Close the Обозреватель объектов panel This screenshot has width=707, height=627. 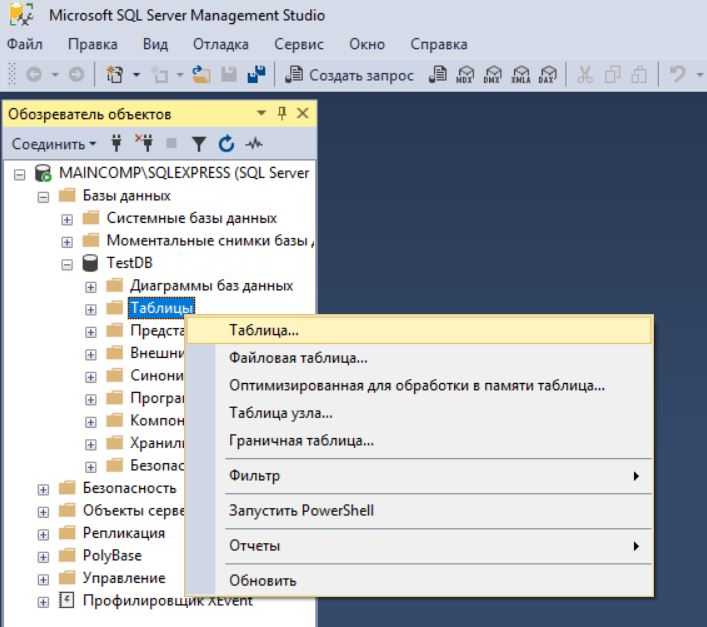point(302,114)
